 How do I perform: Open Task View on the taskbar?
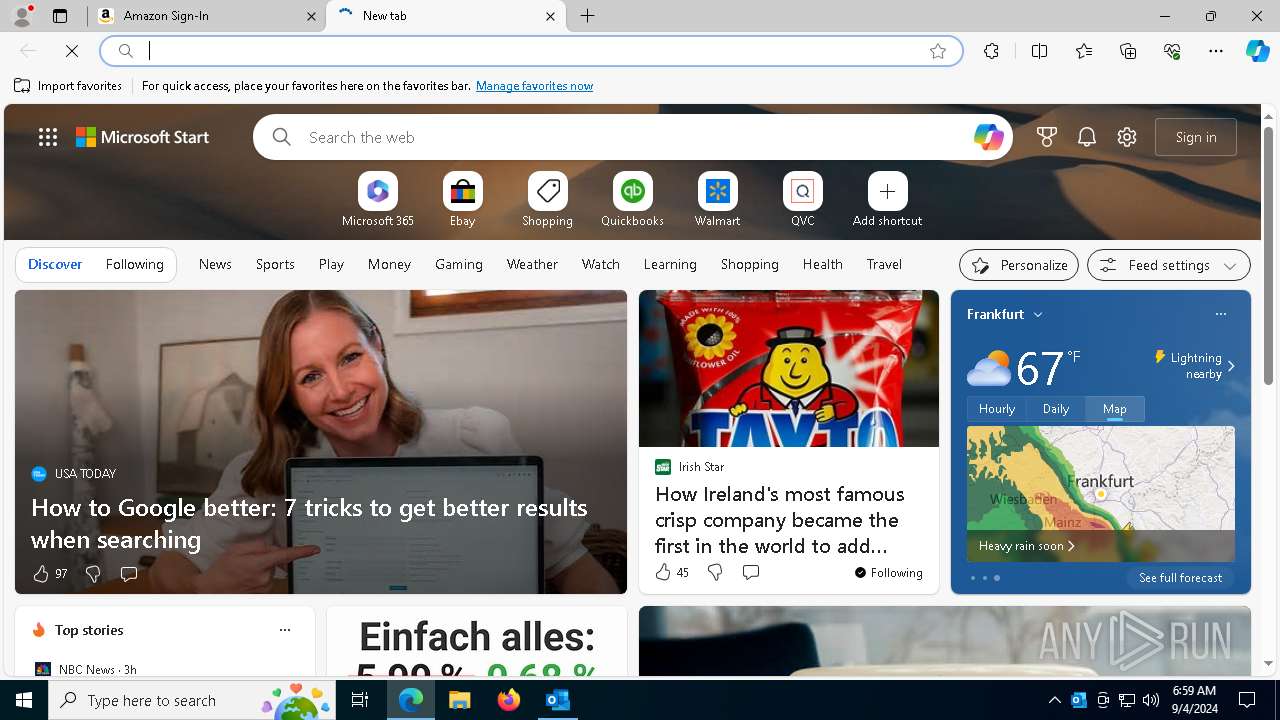click(x=360, y=700)
